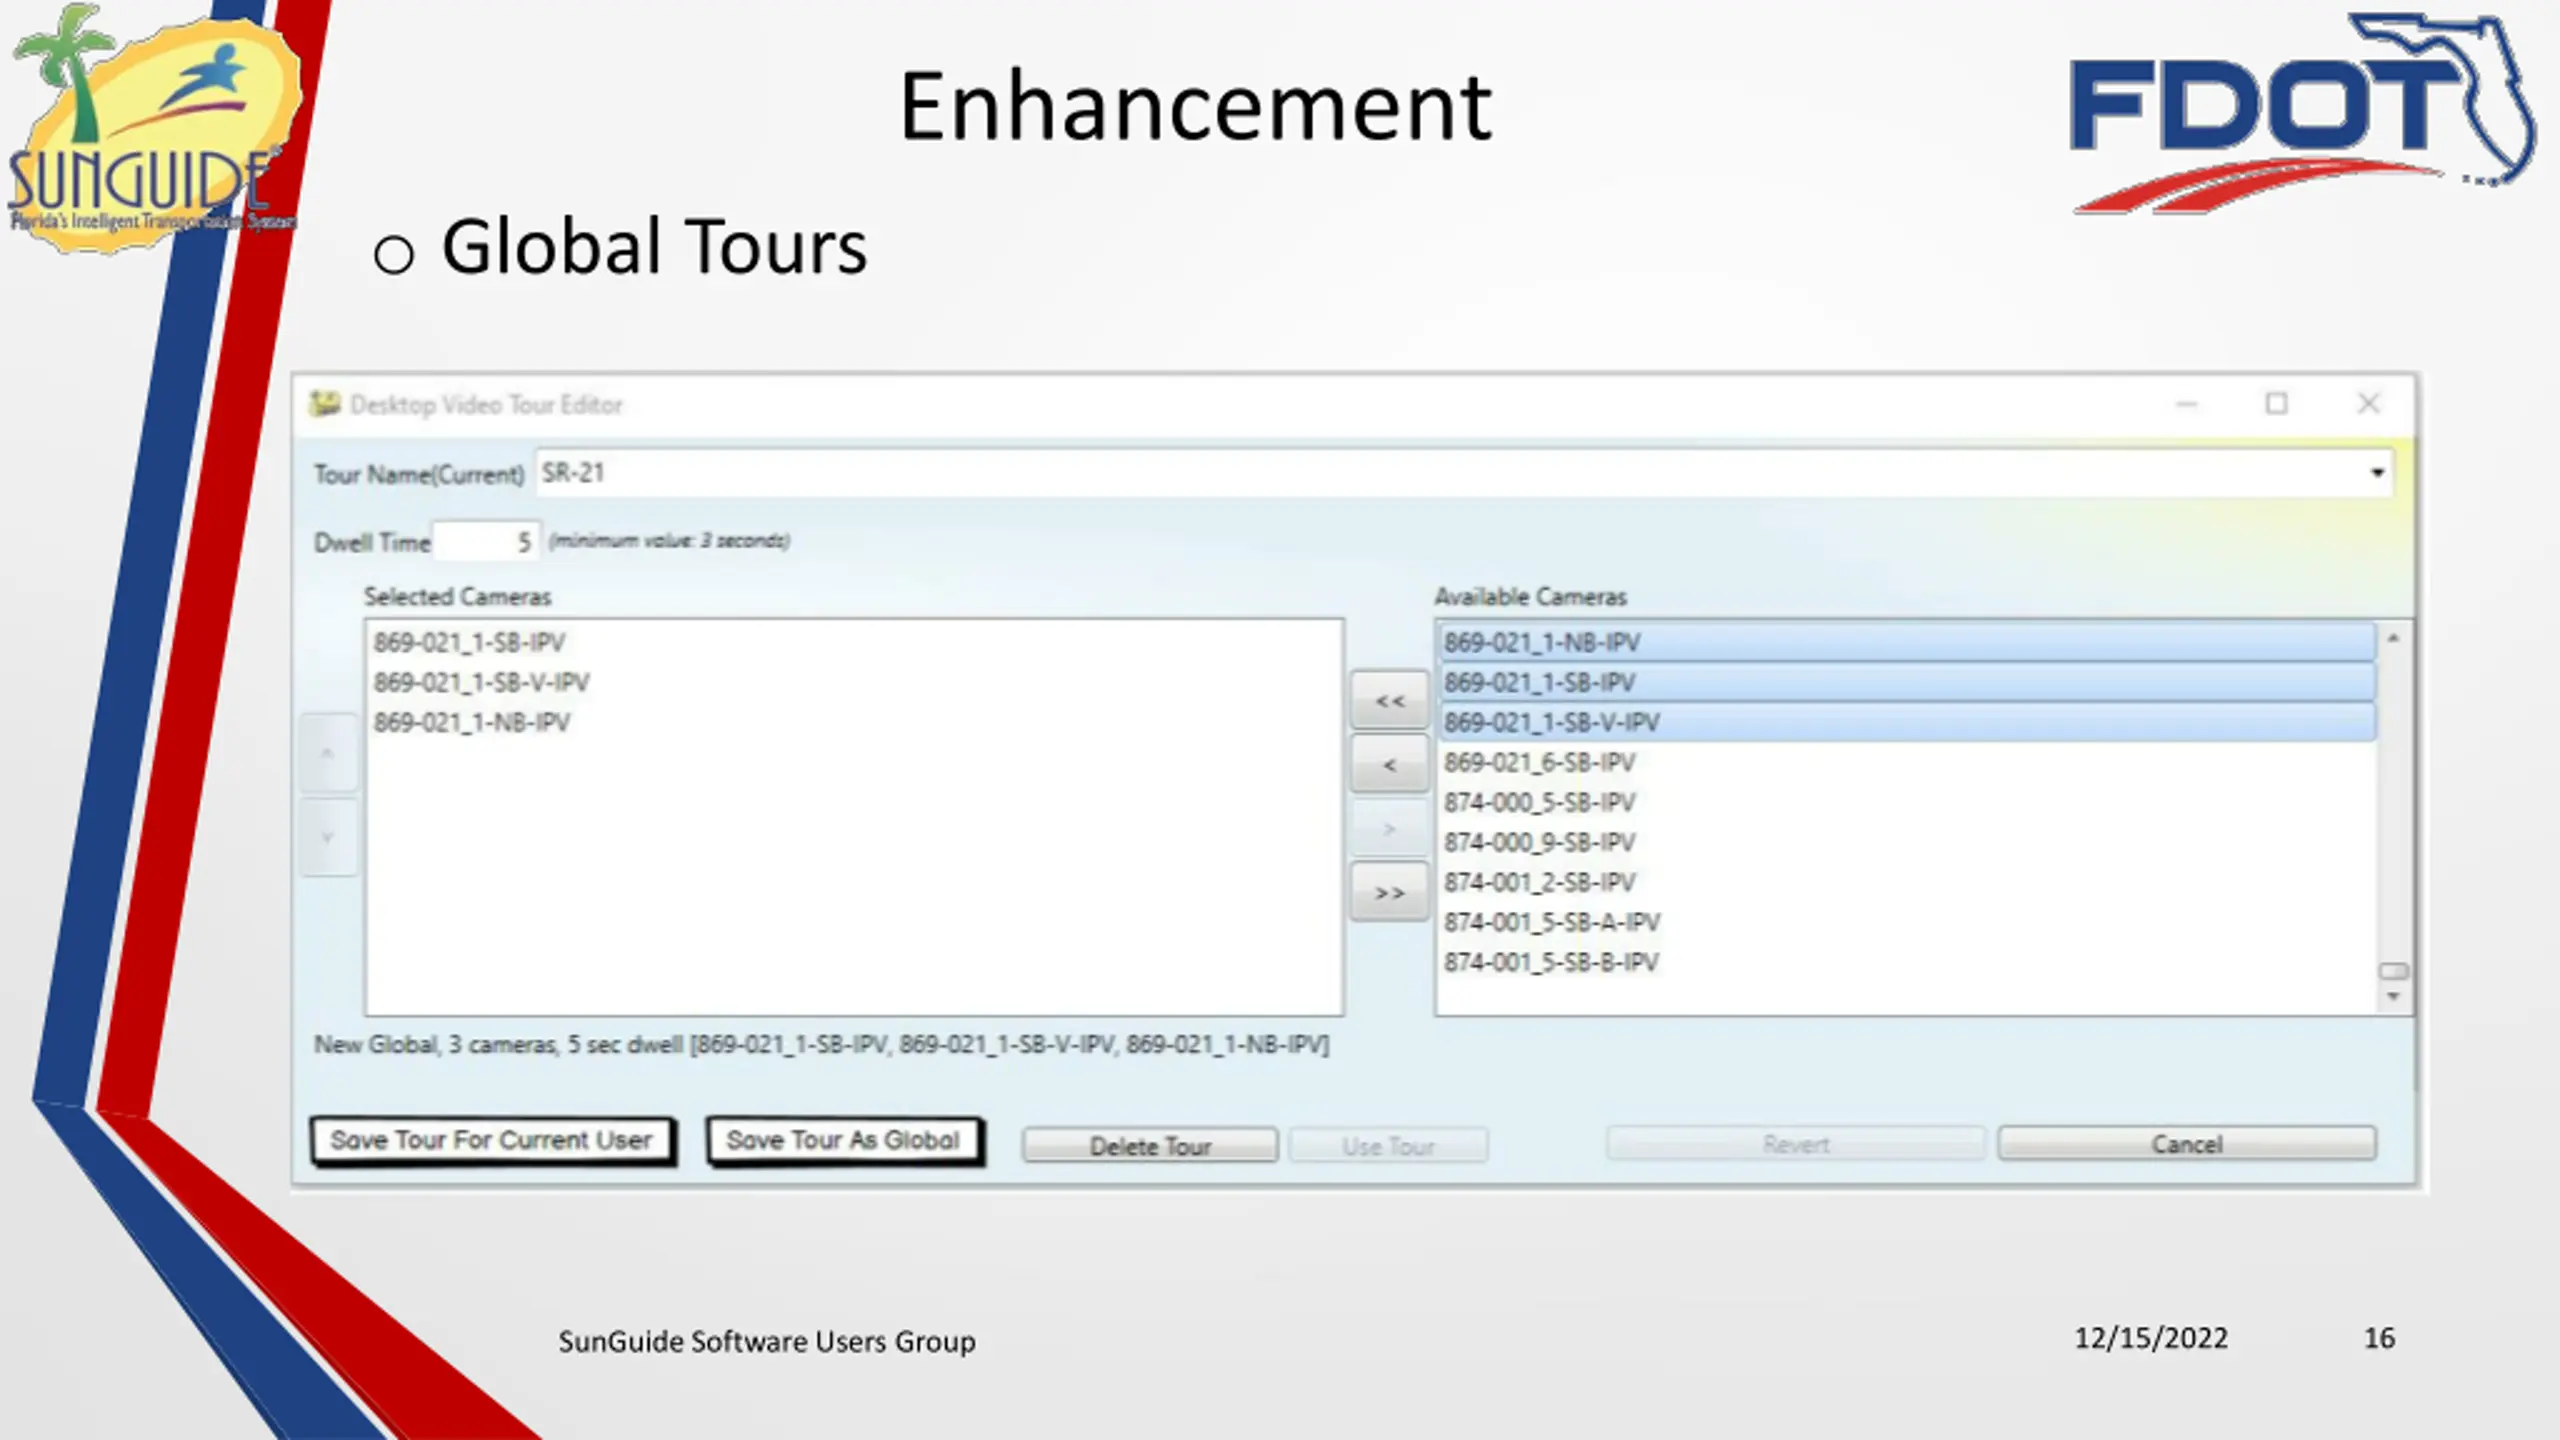This screenshot has width=2560, height=1440.
Task: Select 869-021_1-NB-IPV in Available Cameras list
Action: tap(1907, 642)
